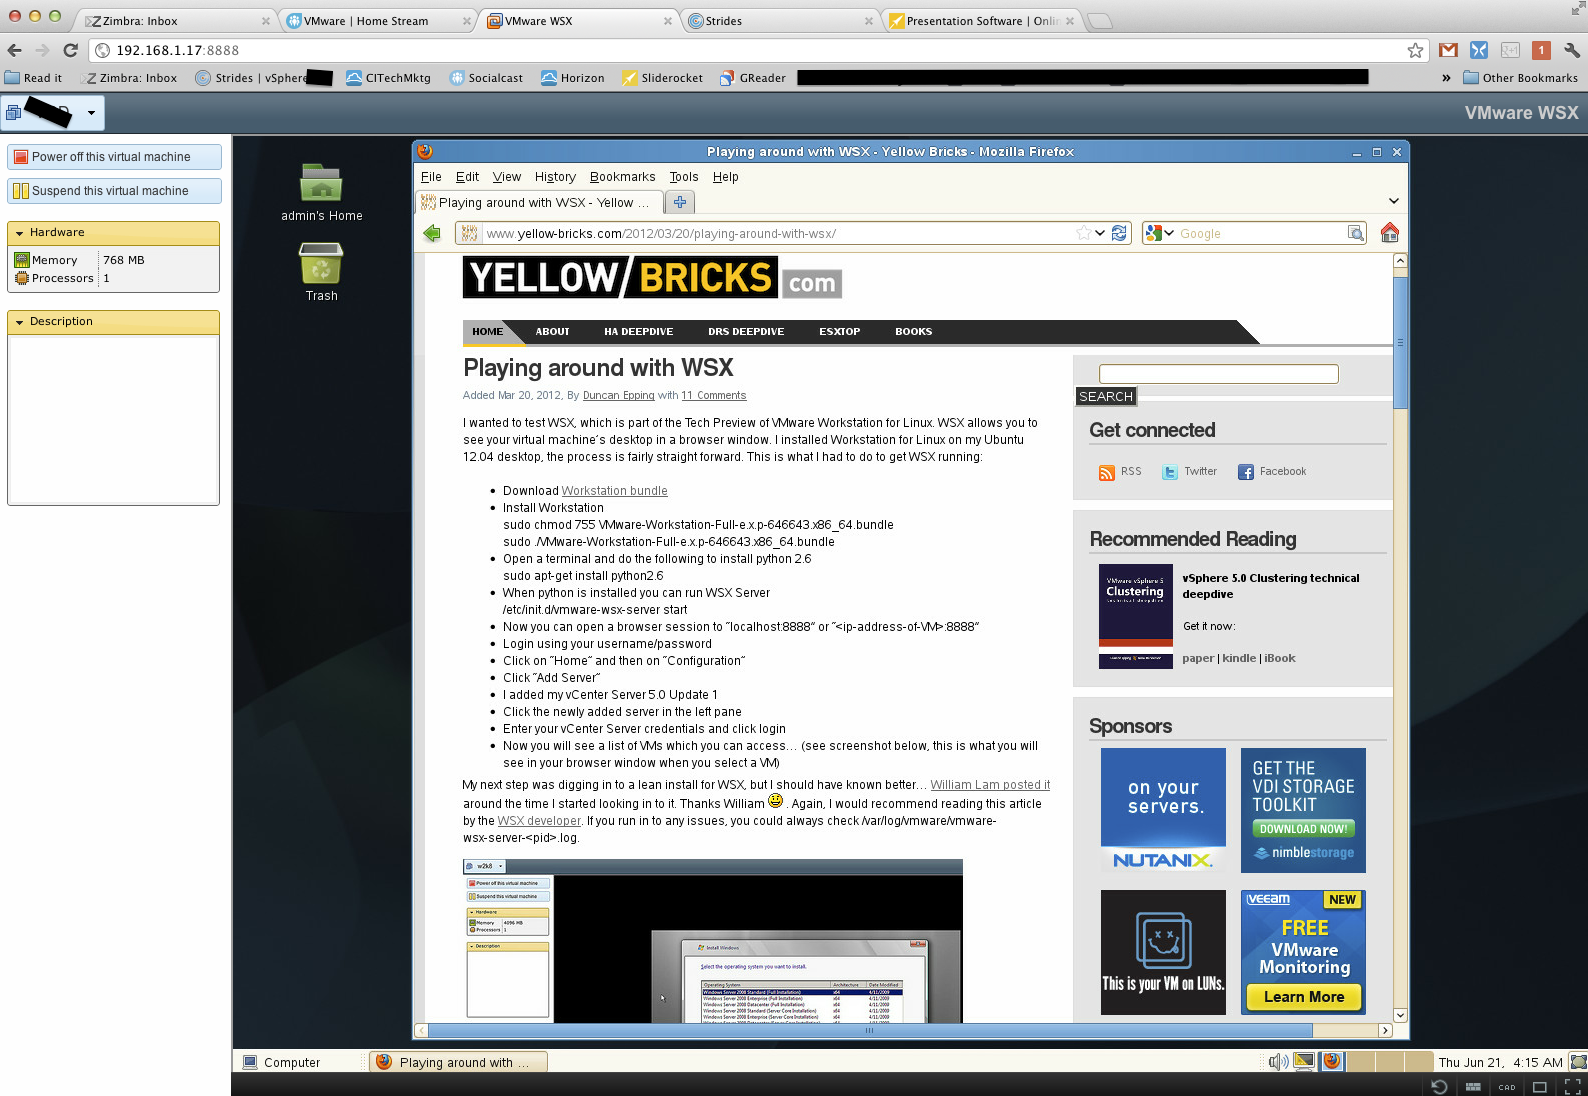The image size is (1588, 1096).
Task: Click the RSS feed icon
Action: coord(1106,472)
